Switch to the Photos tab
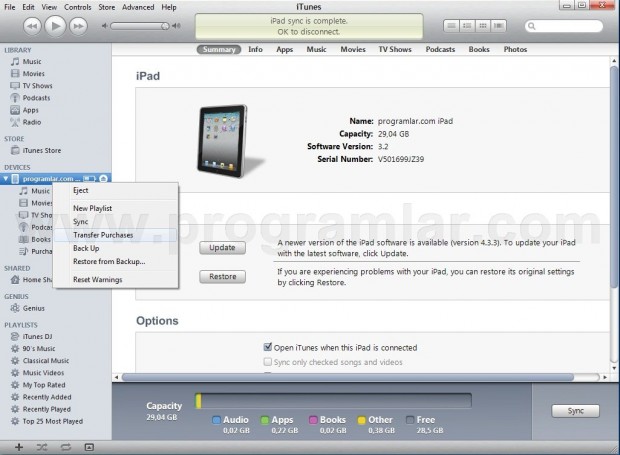The image size is (620, 455). pyautogui.click(x=515, y=49)
